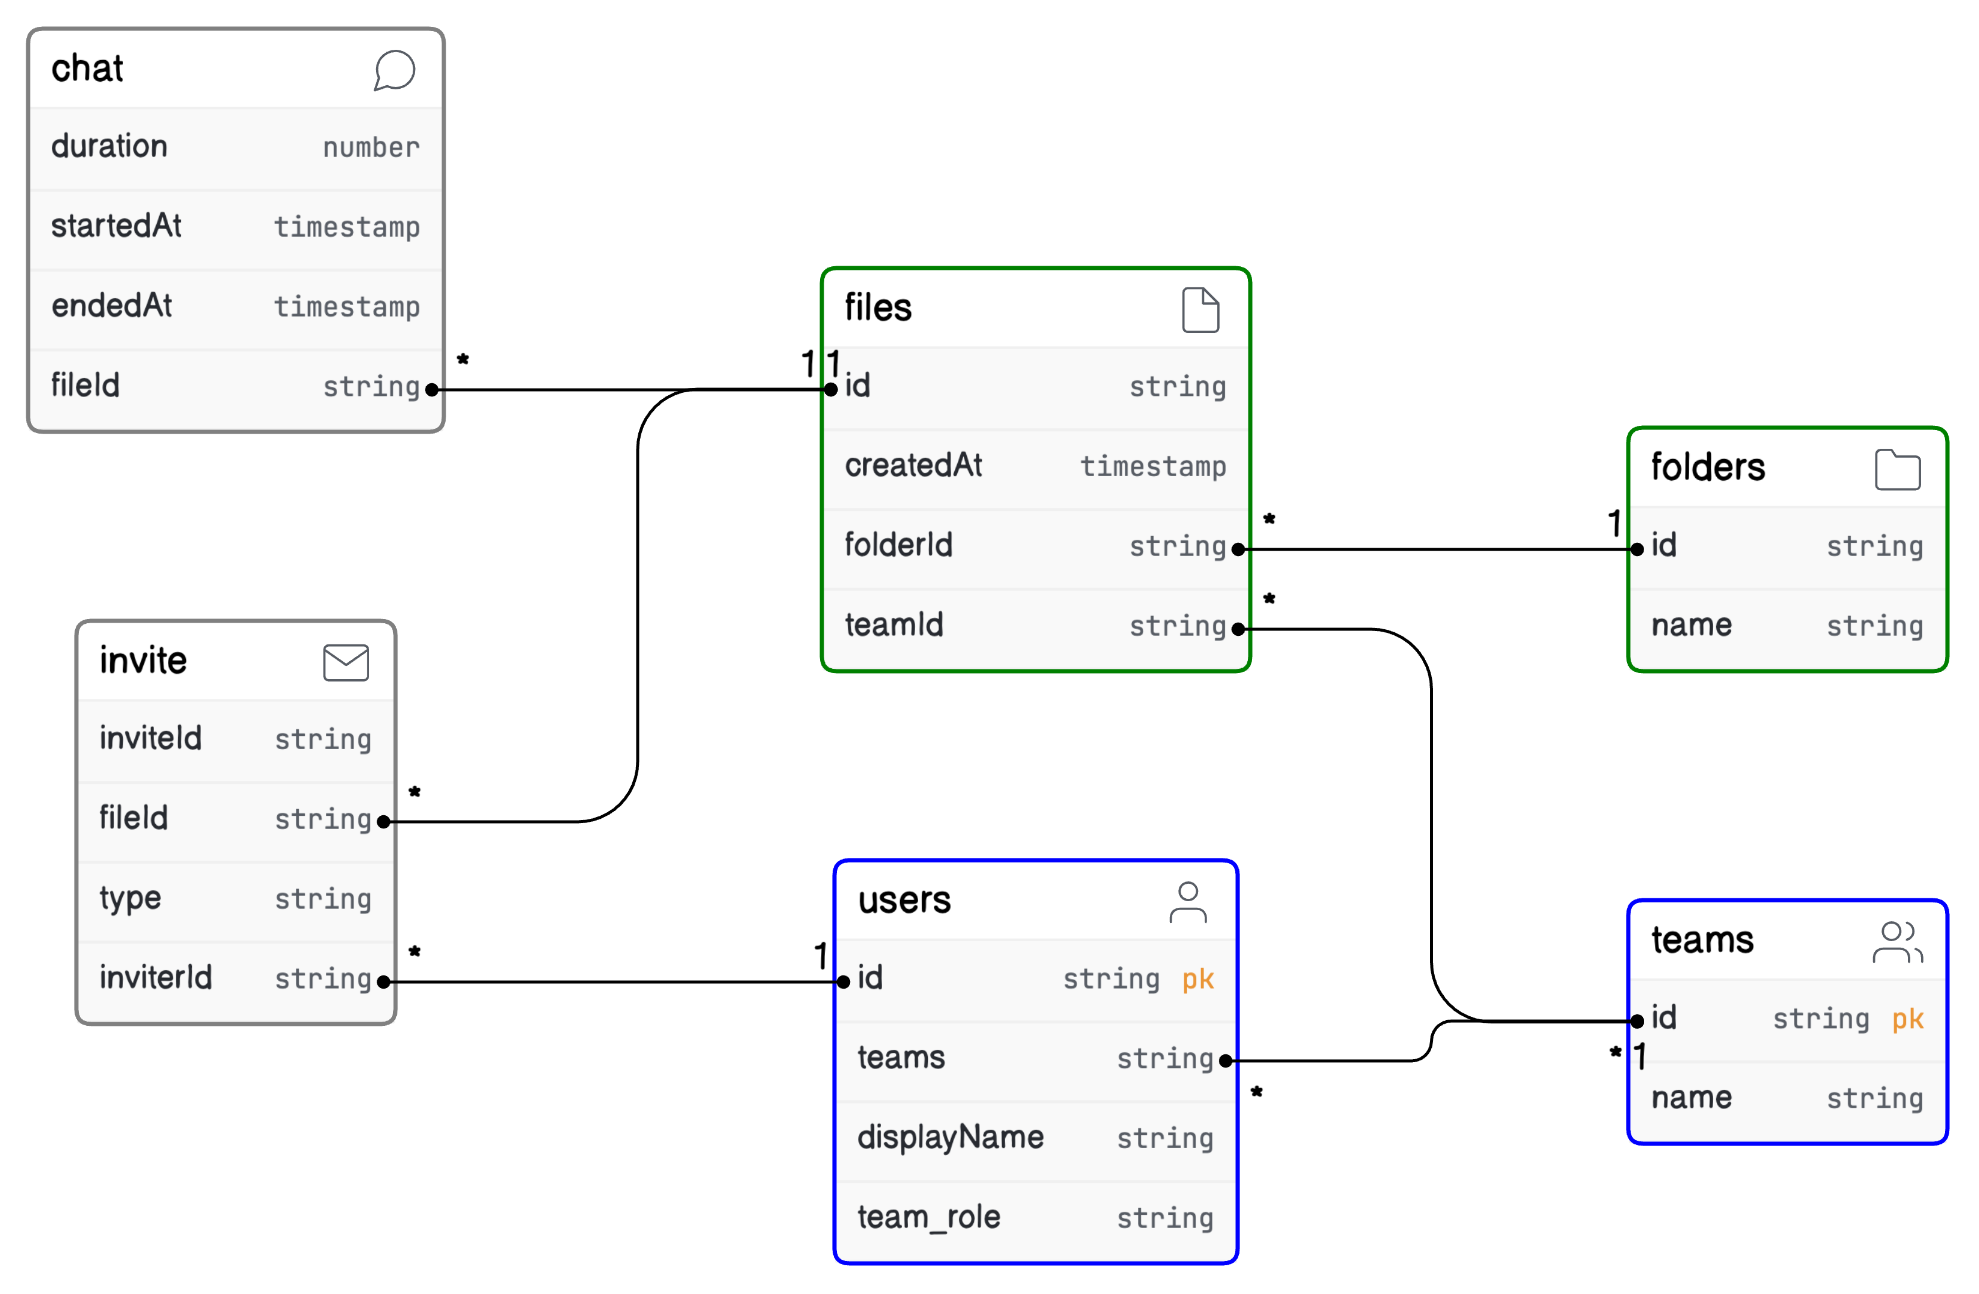Screen dimensions: 1979x1294
Task: Click the document icon on the files table
Action: click(x=1200, y=309)
